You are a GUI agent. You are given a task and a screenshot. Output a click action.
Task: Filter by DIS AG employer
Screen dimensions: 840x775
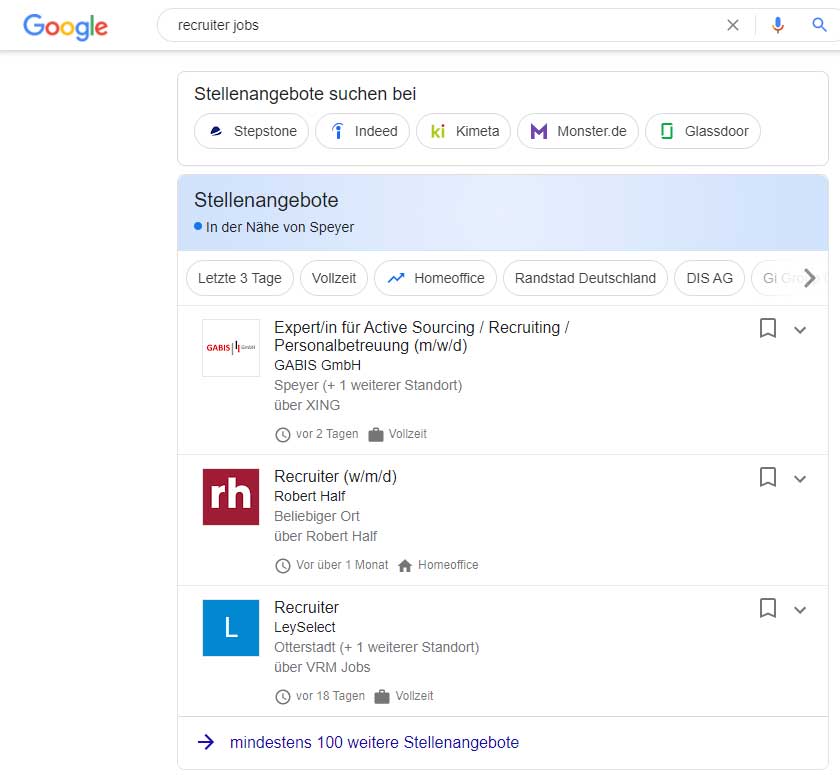709,278
